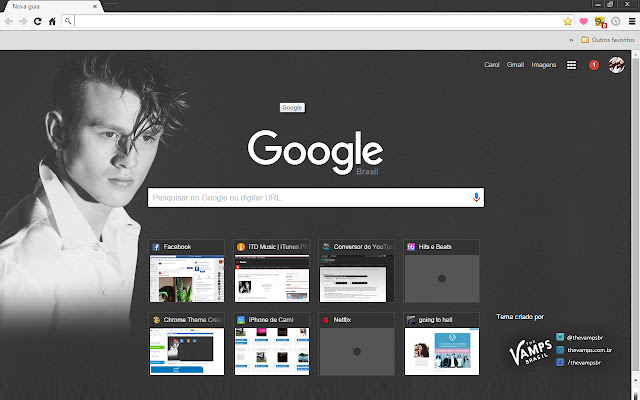
Task: Click the Netflix favicon on tile
Action: [x=326, y=320]
